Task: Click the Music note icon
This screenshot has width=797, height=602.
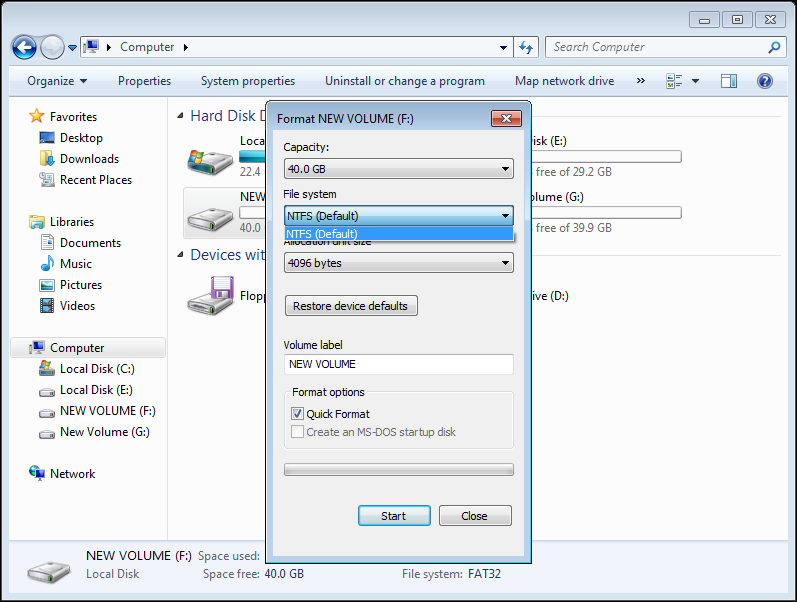Action: point(47,263)
